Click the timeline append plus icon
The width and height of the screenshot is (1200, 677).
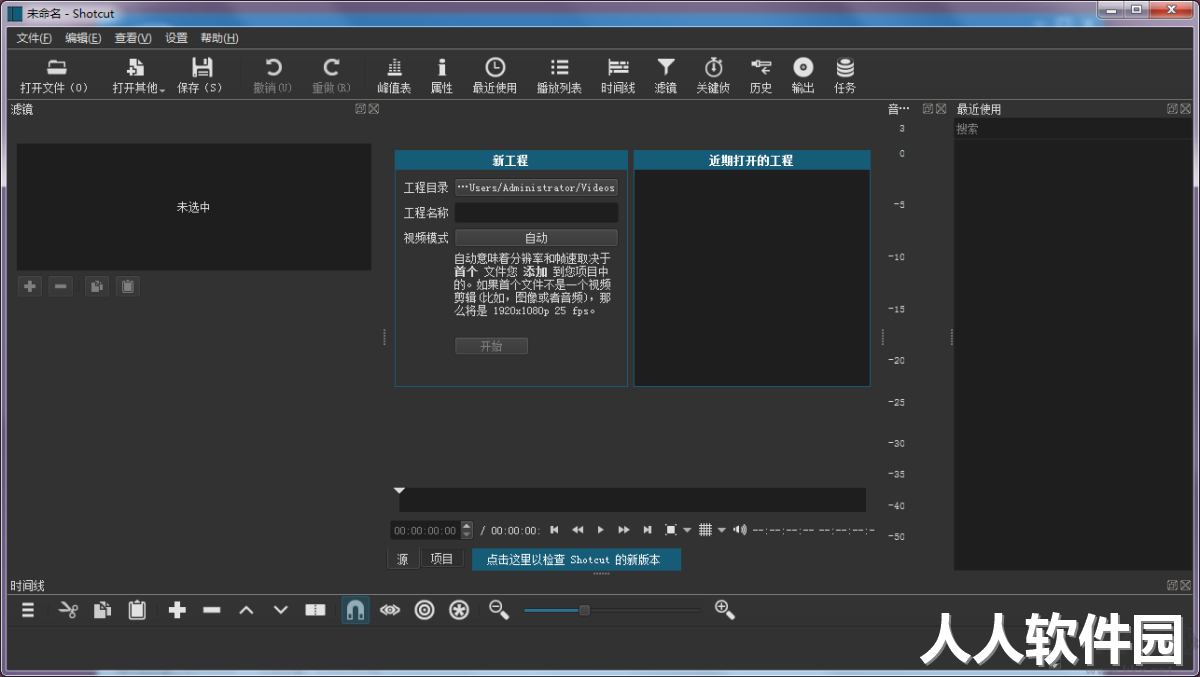[x=177, y=610]
